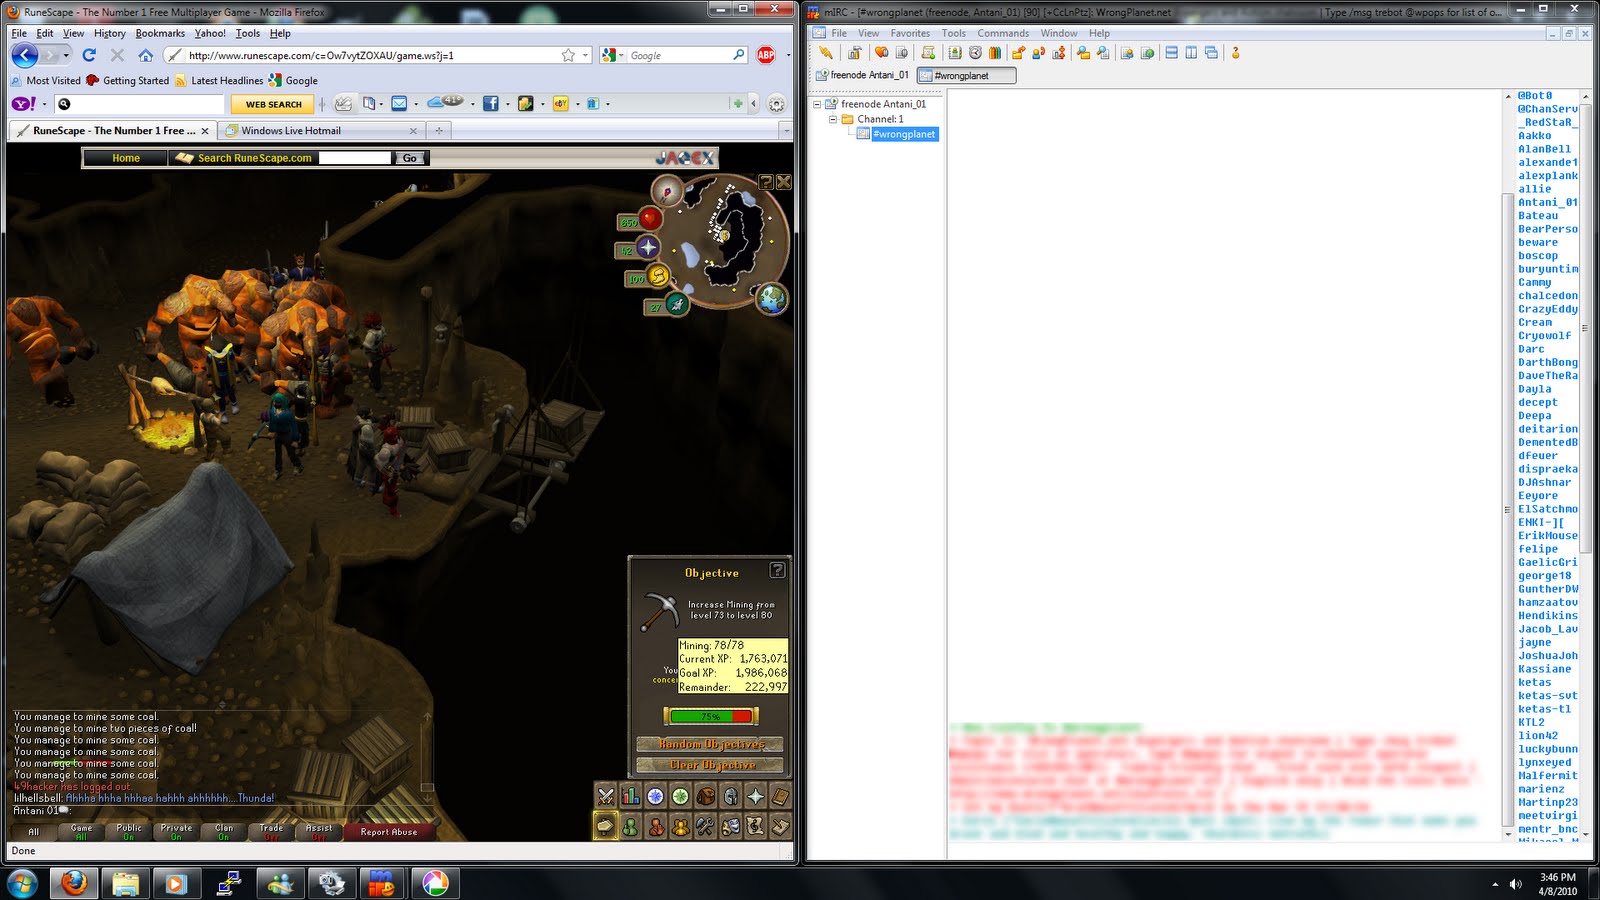Open mIRC Favorites menu
This screenshot has width=1600, height=900.
pos(910,33)
